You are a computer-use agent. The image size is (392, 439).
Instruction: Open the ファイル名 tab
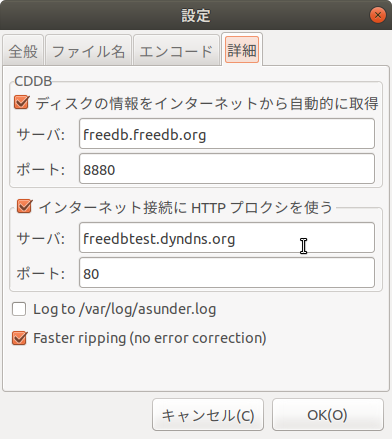pyautogui.click(x=88, y=51)
